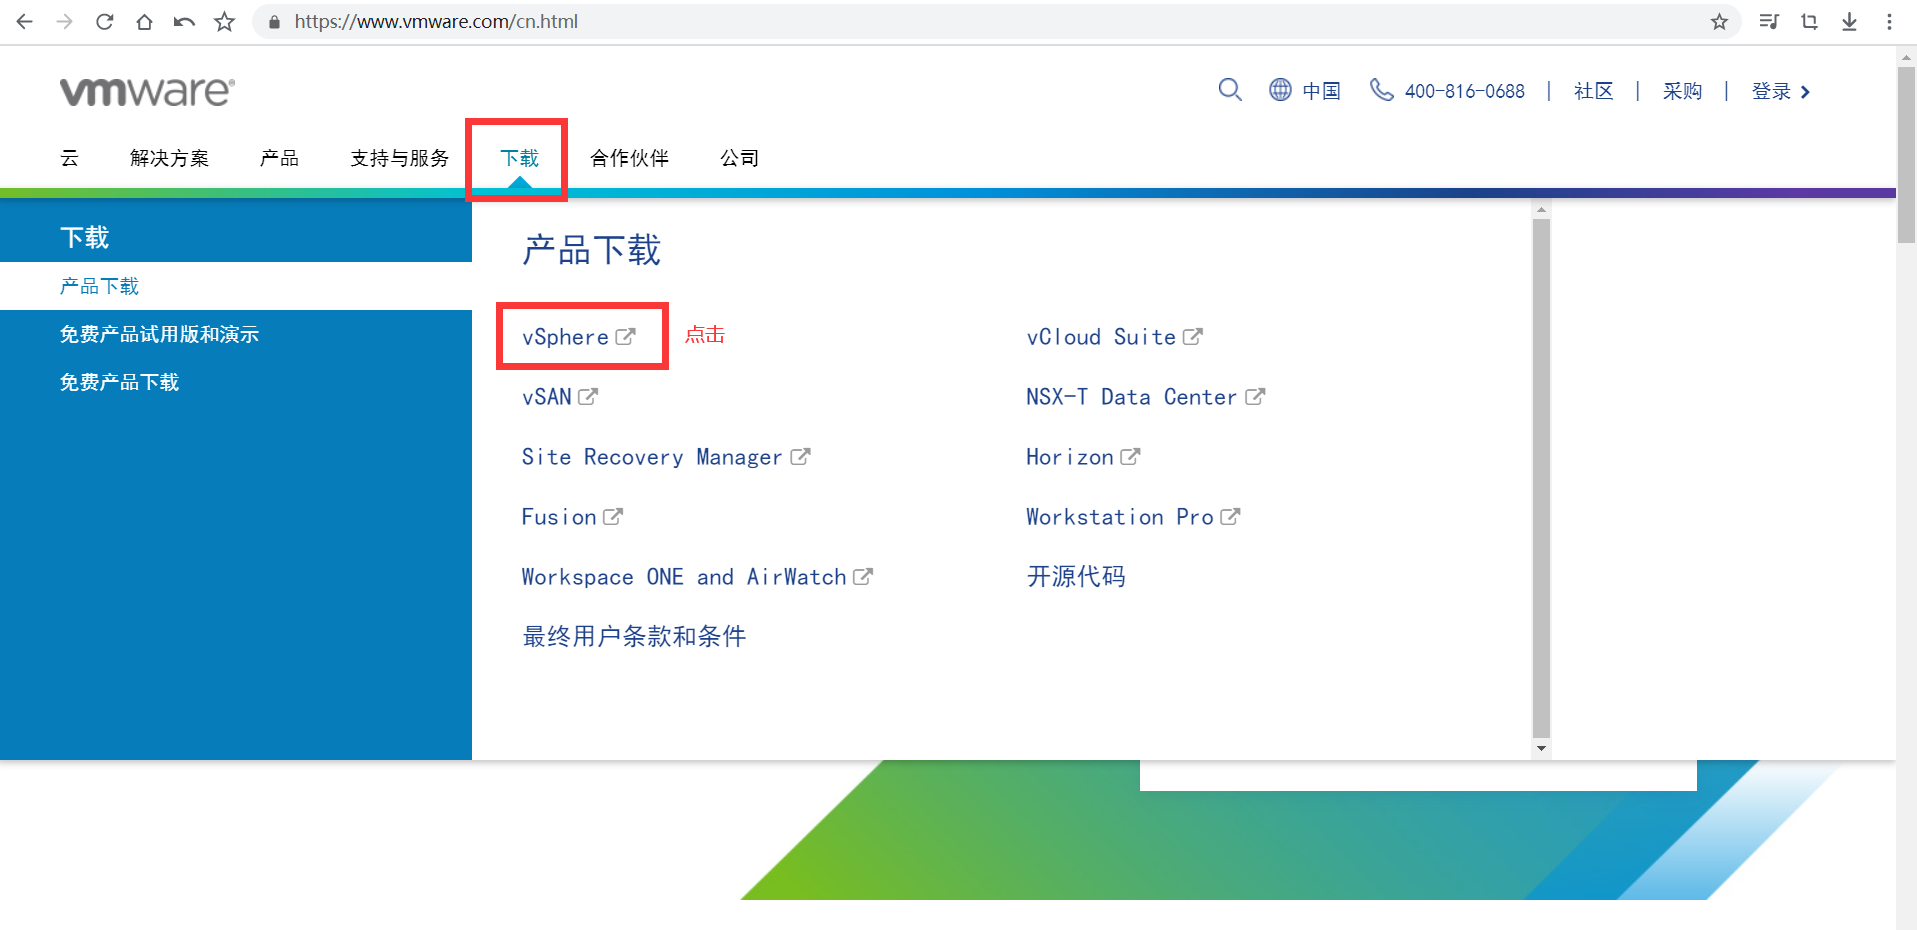Open the 公司 menu
The width and height of the screenshot is (1917, 930).
point(739,158)
